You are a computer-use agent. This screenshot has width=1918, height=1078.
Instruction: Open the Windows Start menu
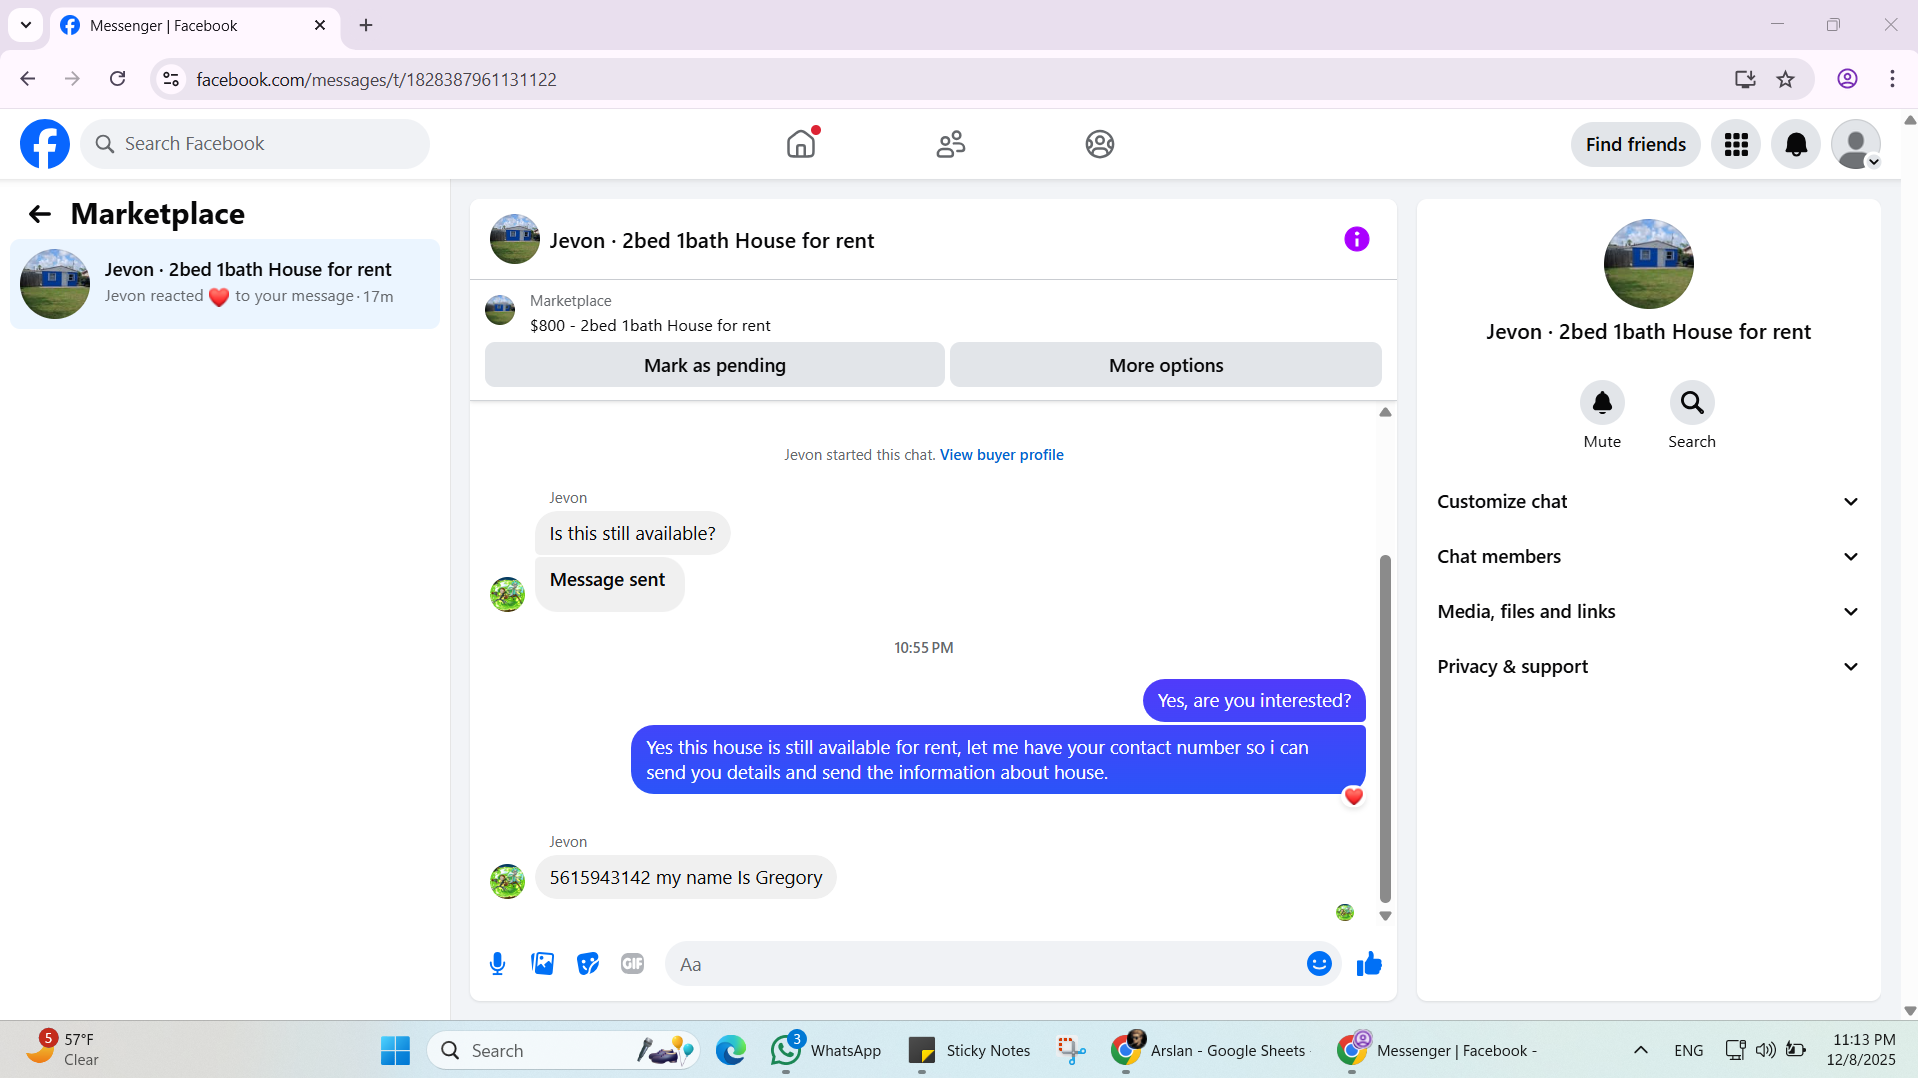pyautogui.click(x=395, y=1050)
